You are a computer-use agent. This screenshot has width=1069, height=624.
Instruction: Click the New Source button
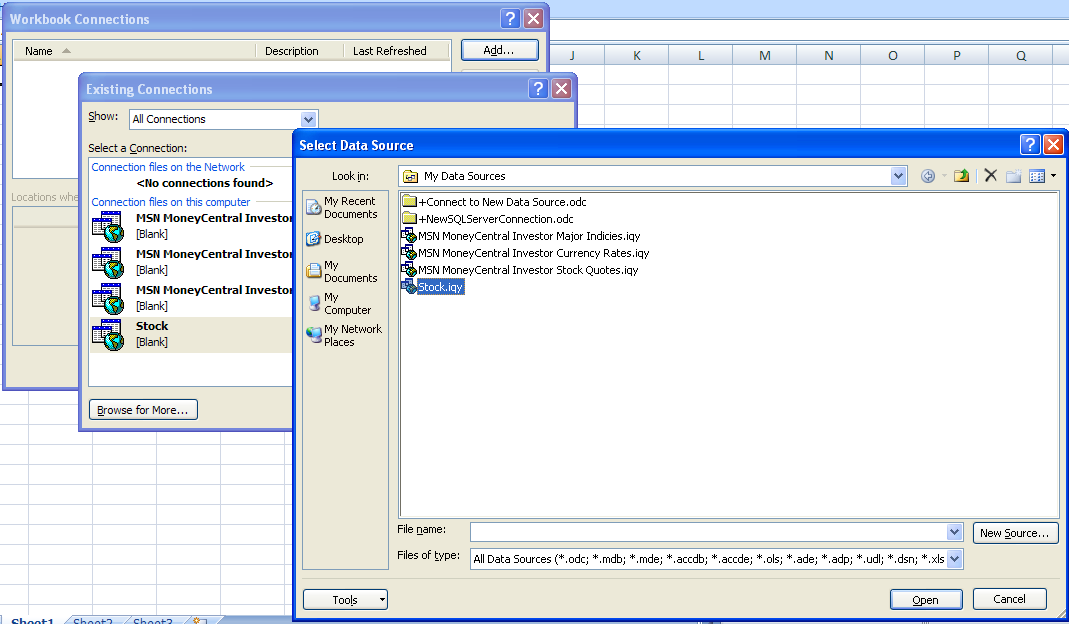tap(1015, 532)
